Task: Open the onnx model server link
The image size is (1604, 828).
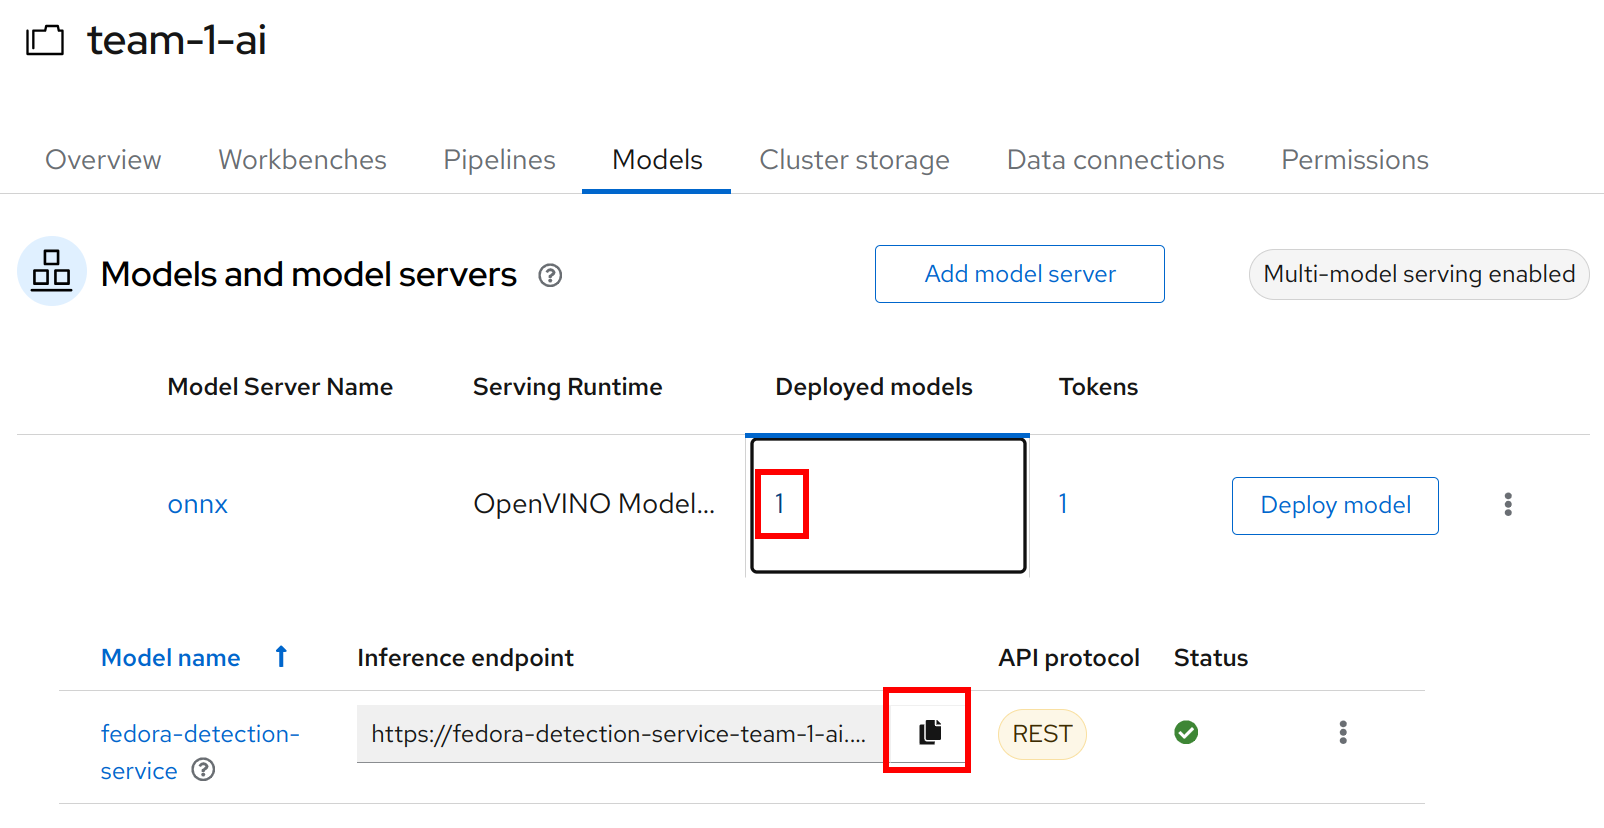Action: click(x=198, y=504)
